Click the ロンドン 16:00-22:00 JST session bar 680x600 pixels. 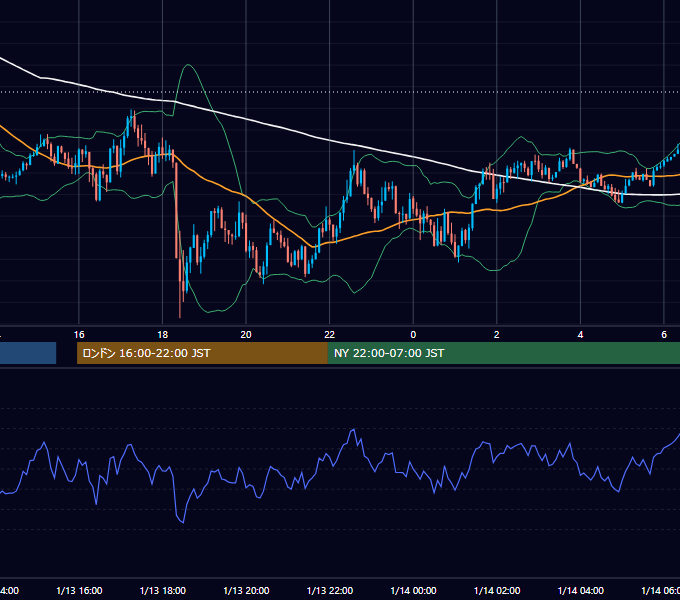pyautogui.click(x=202, y=353)
